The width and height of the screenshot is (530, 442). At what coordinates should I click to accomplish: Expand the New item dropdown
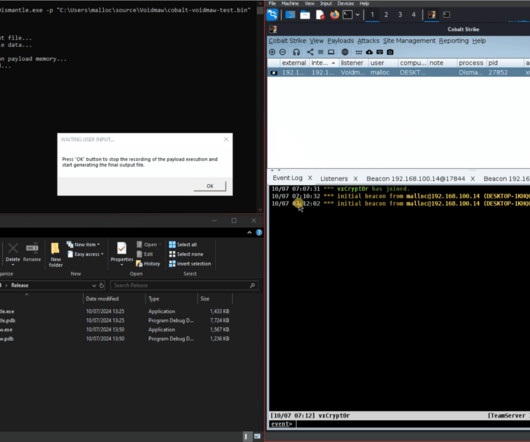[x=98, y=245]
